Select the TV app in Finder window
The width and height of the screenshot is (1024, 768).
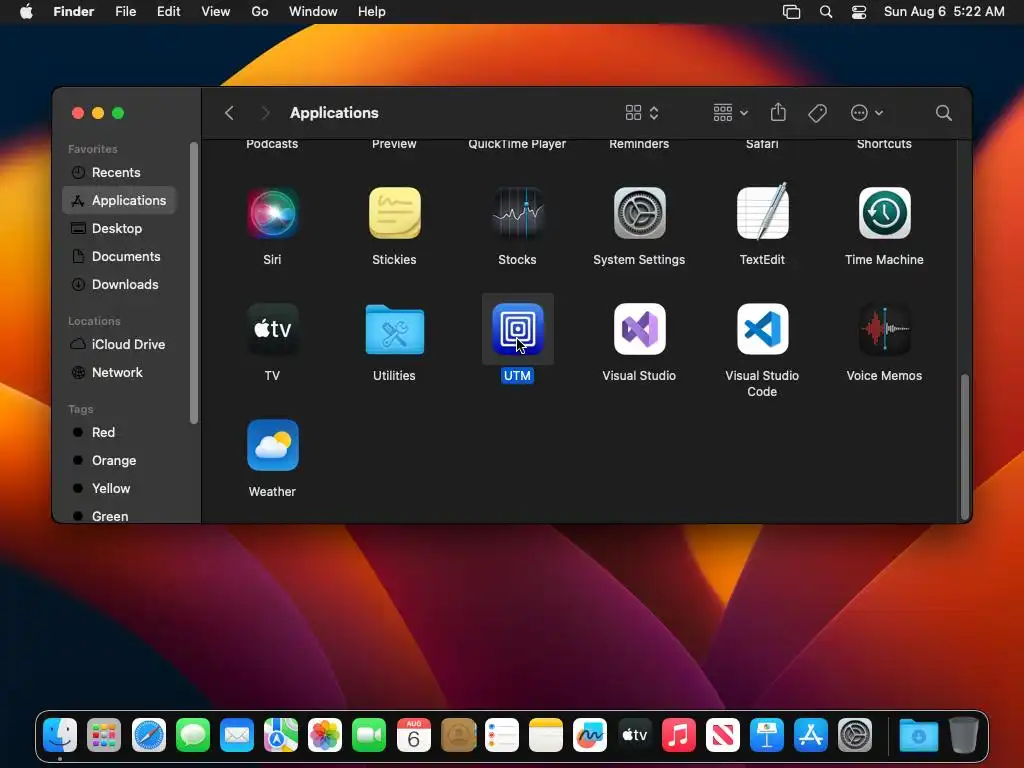point(272,329)
